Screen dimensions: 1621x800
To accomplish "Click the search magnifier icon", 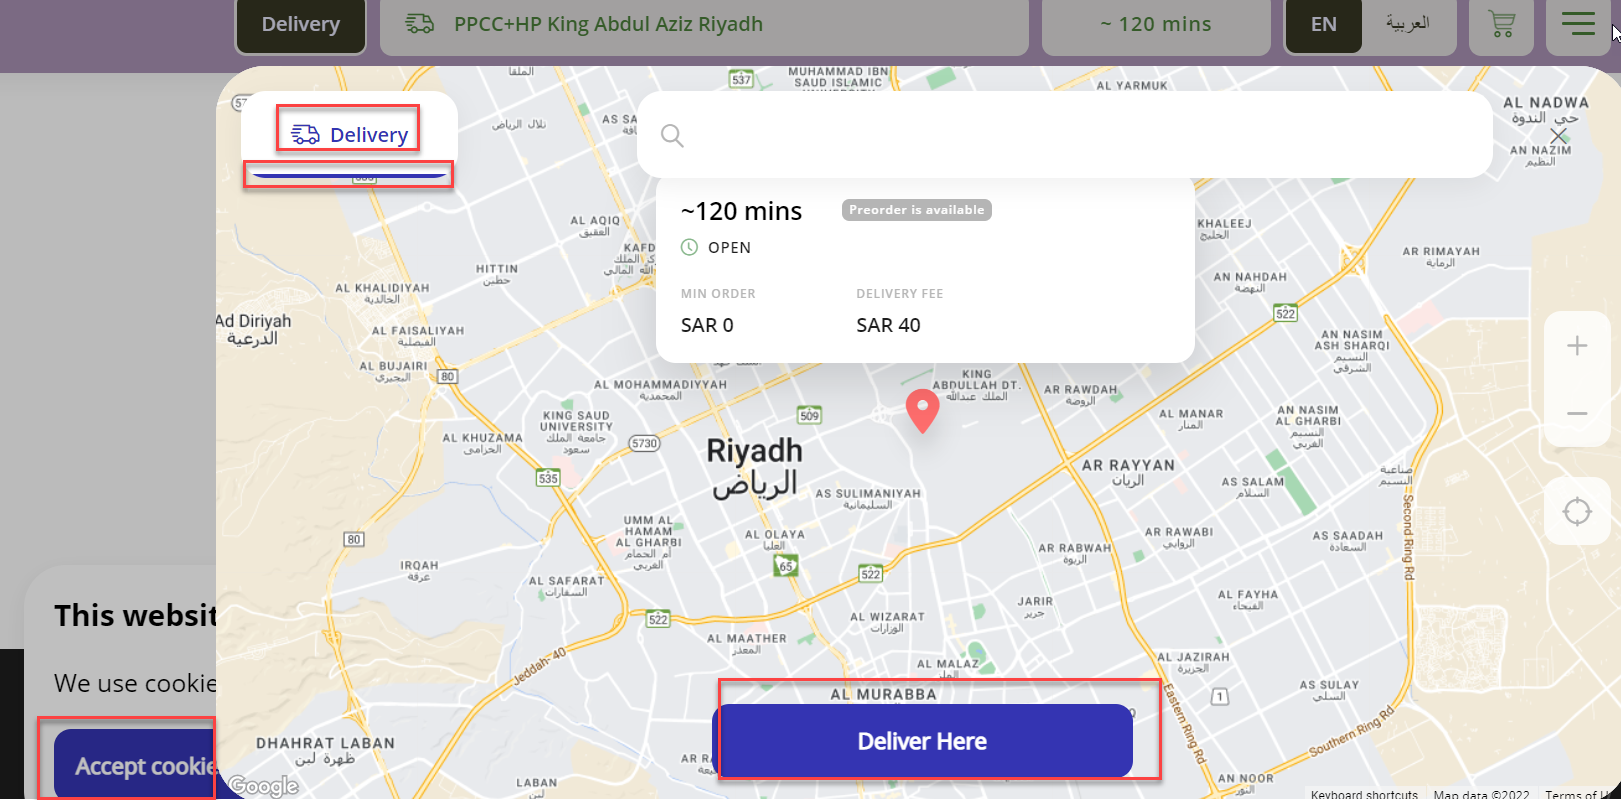I will click(x=672, y=136).
